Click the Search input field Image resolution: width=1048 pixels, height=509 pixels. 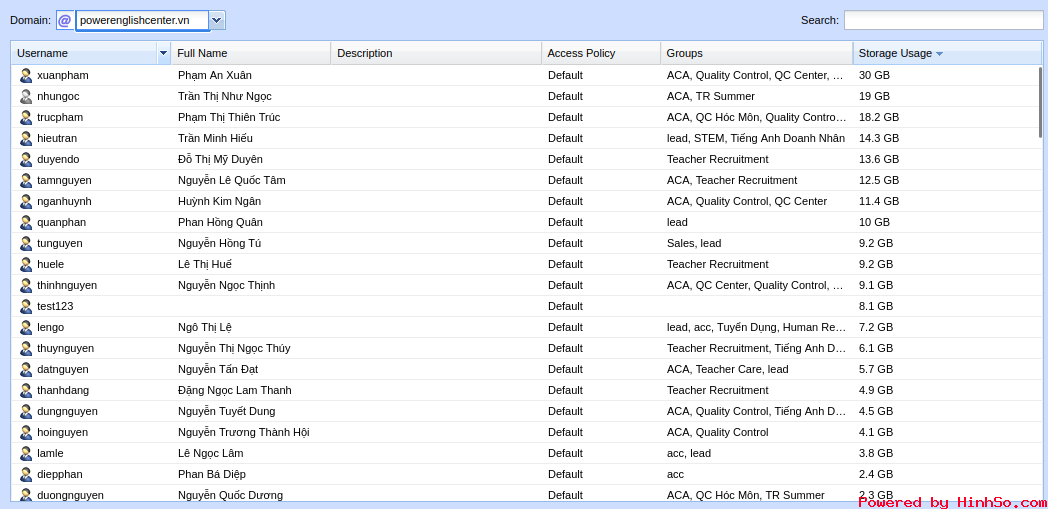pos(943,21)
